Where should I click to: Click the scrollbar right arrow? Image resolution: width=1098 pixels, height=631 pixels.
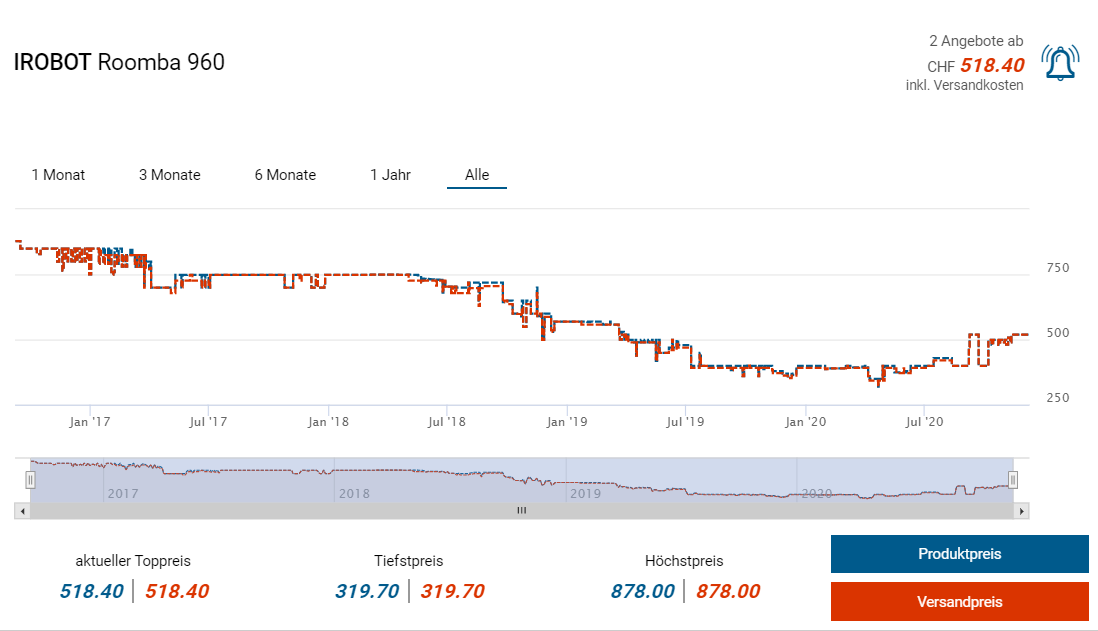pyautogui.click(x=1021, y=511)
